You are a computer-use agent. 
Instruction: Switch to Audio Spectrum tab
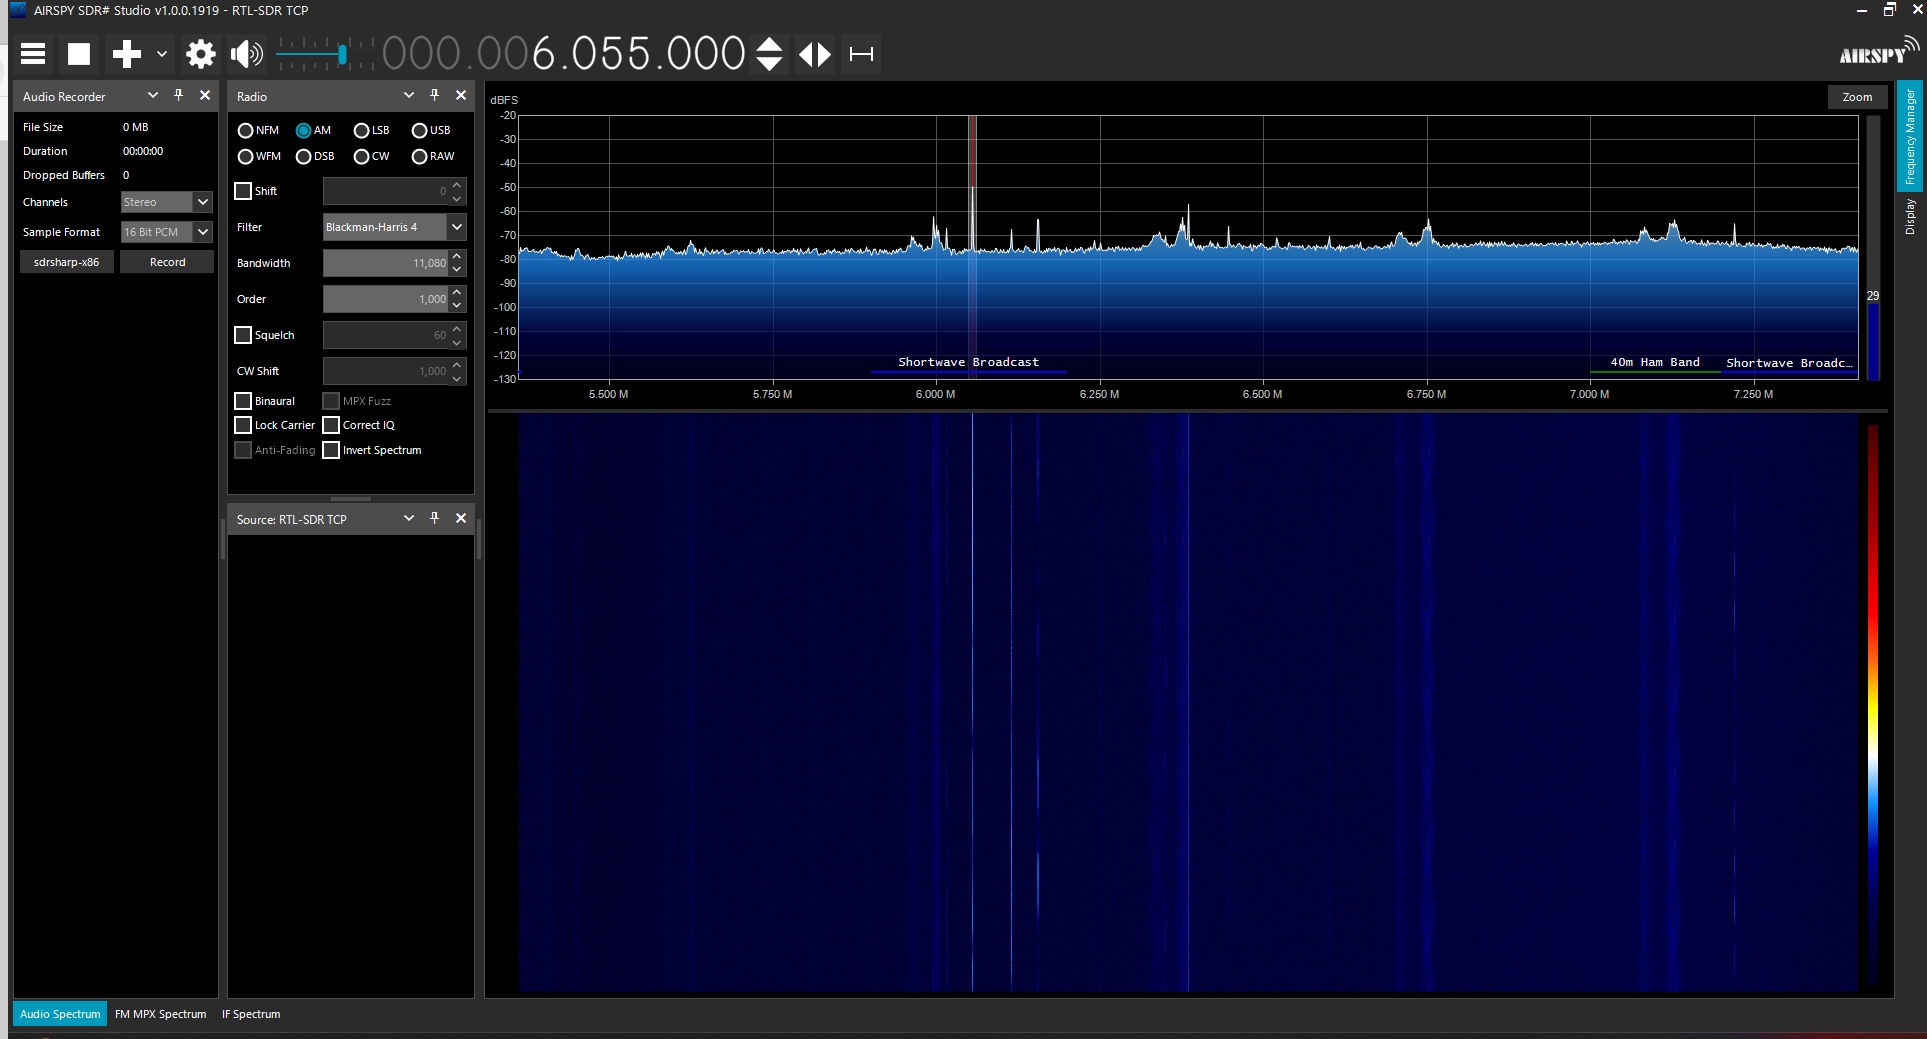(60, 1014)
